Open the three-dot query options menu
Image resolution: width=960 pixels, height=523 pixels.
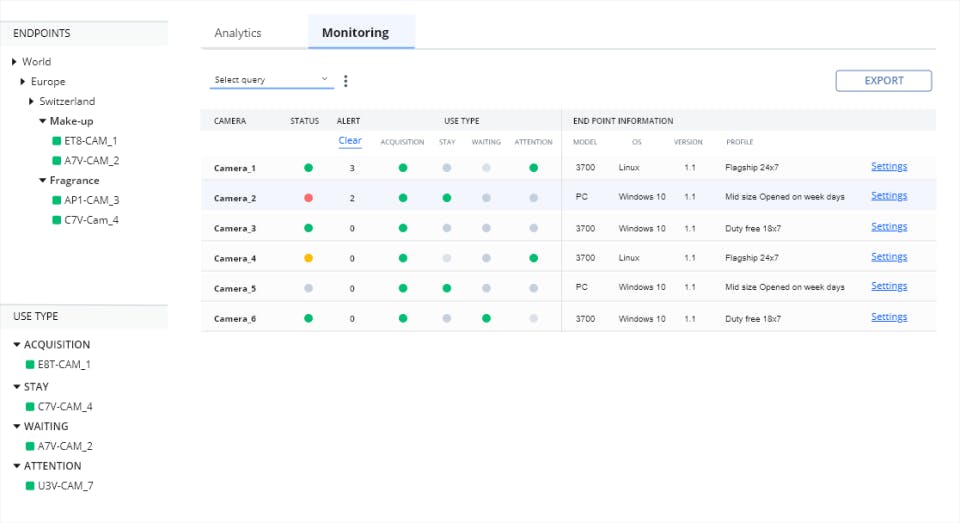[x=346, y=81]
